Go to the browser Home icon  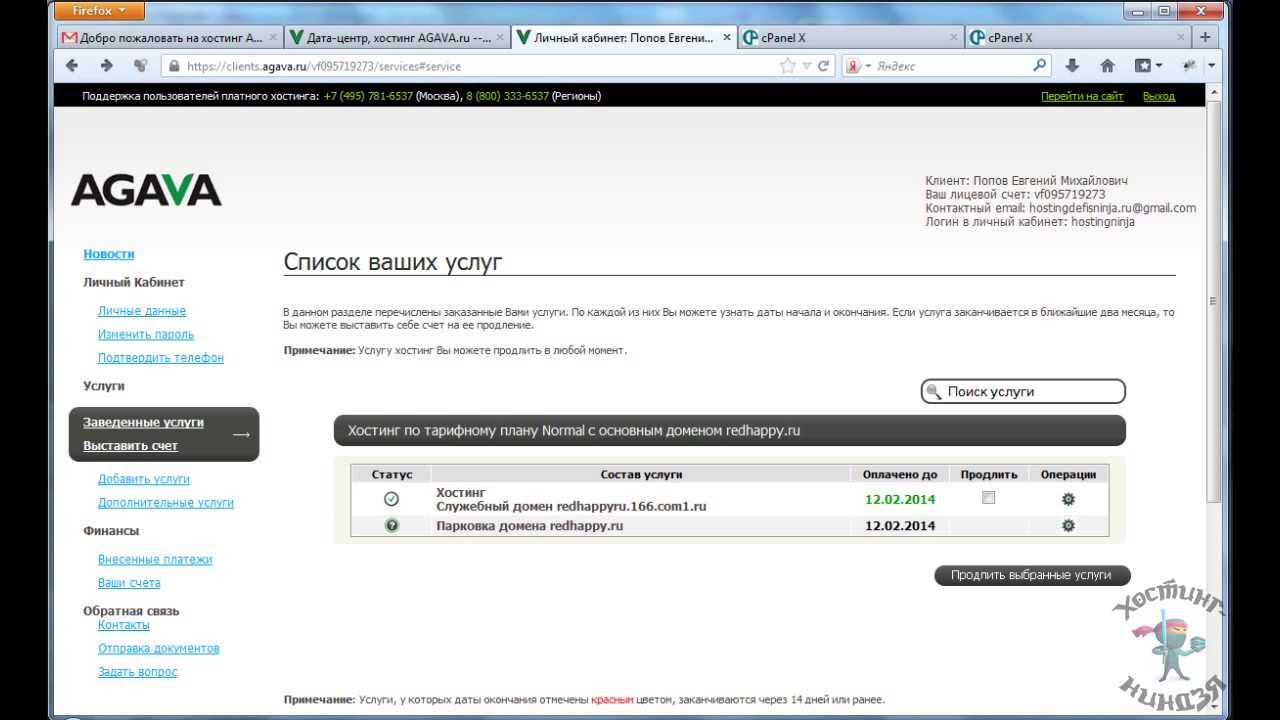(1107, 66)
